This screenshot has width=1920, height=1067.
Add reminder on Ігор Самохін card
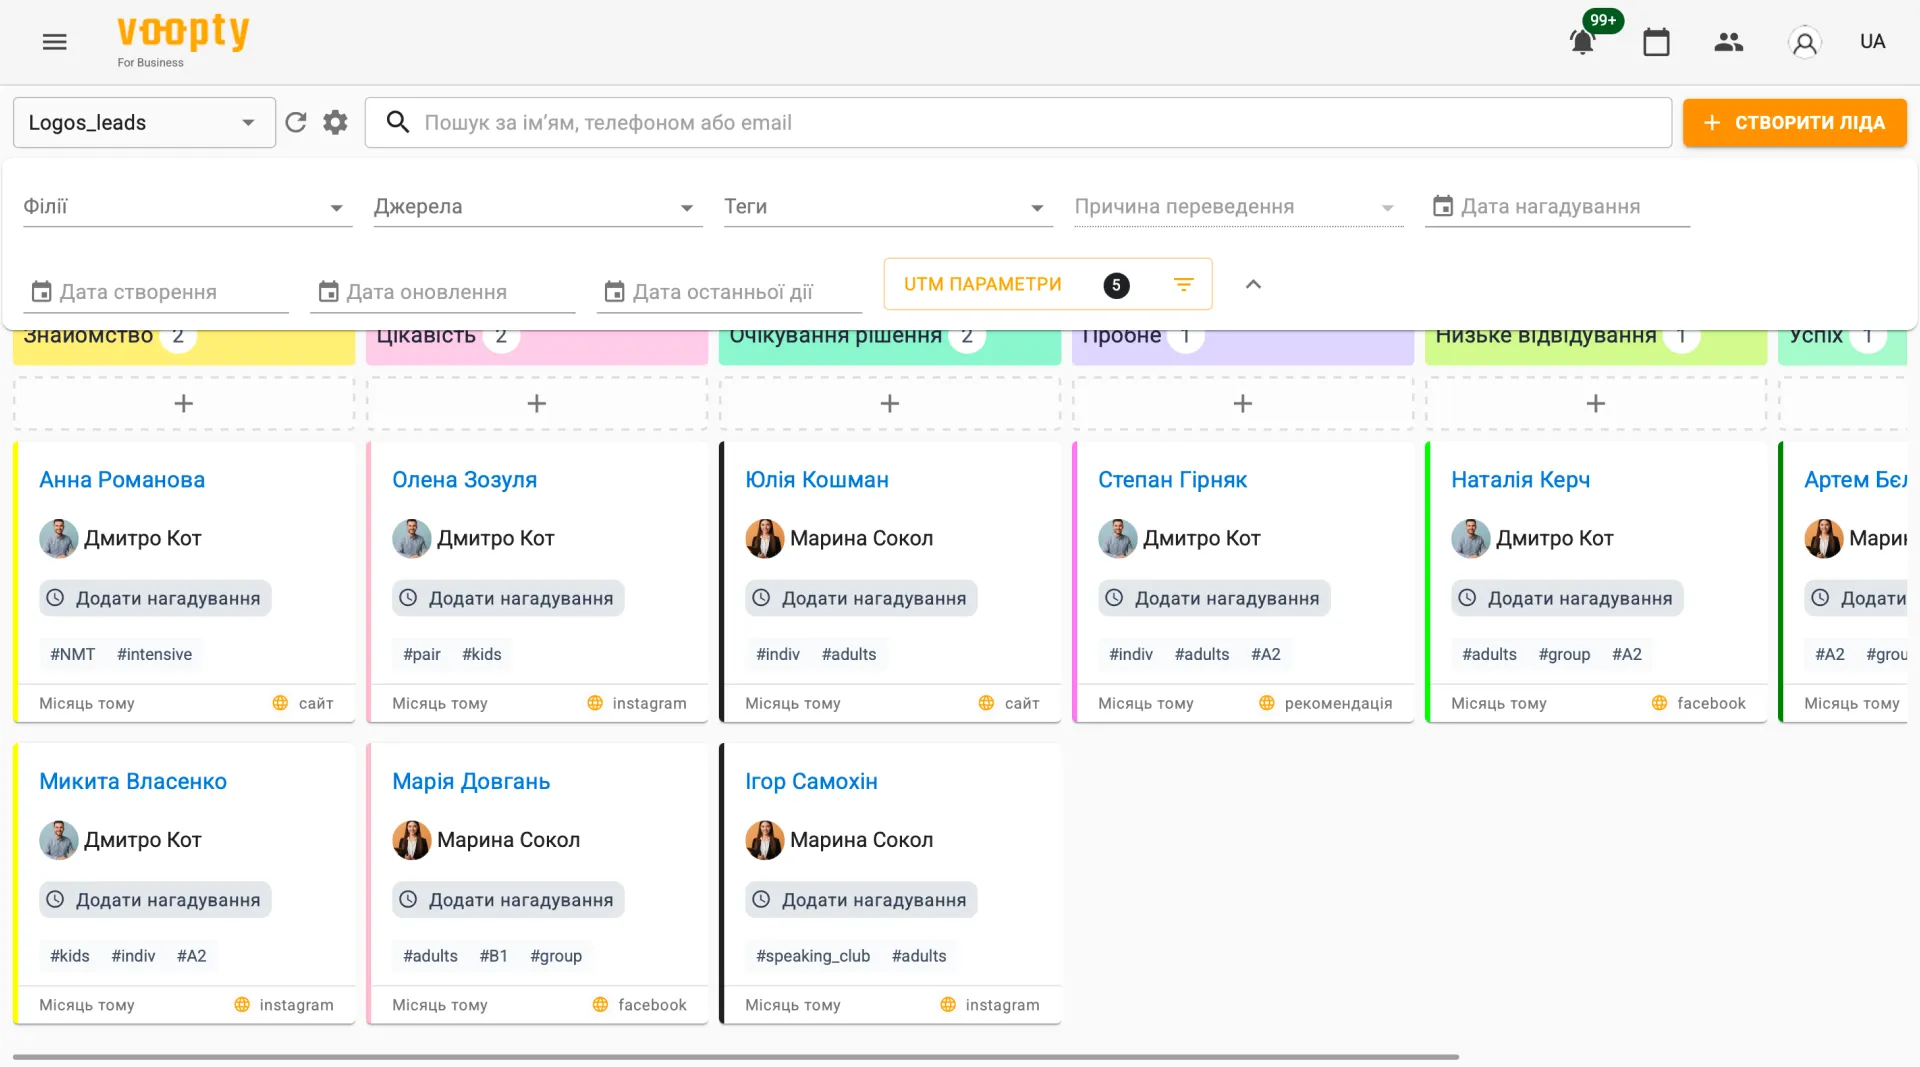click(861, 900)
